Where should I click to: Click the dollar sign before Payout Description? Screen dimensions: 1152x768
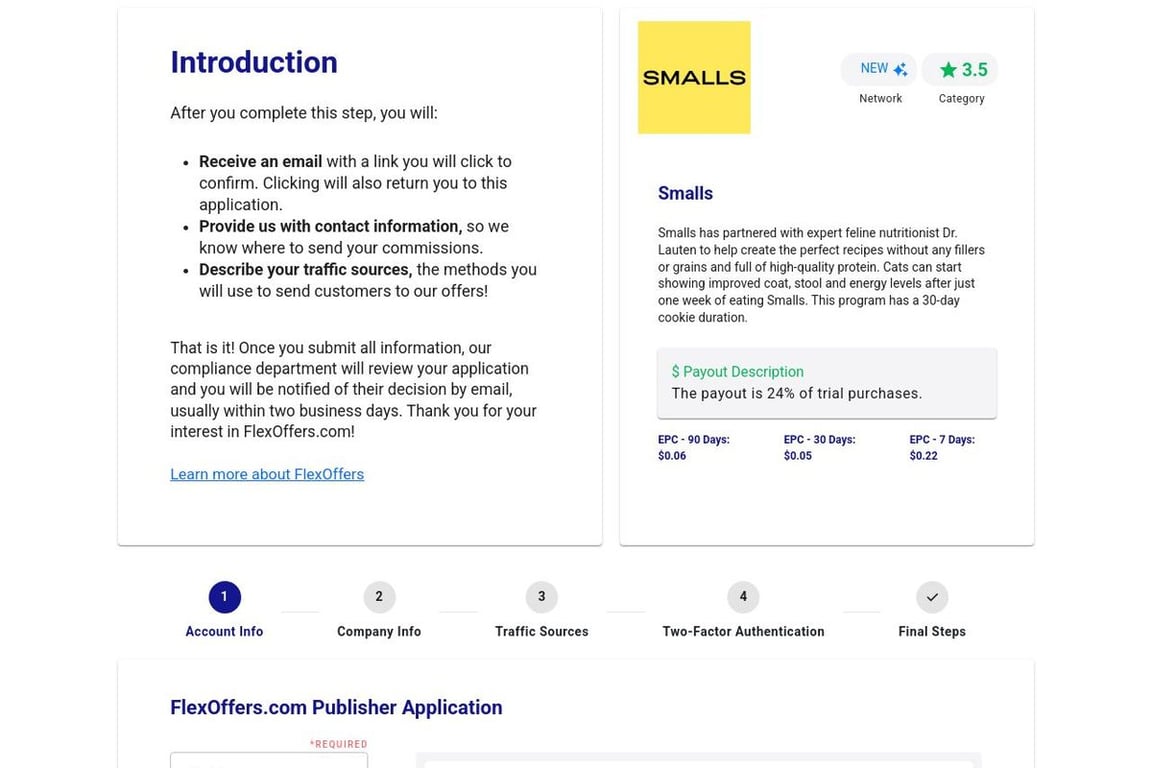click(675, 372)
